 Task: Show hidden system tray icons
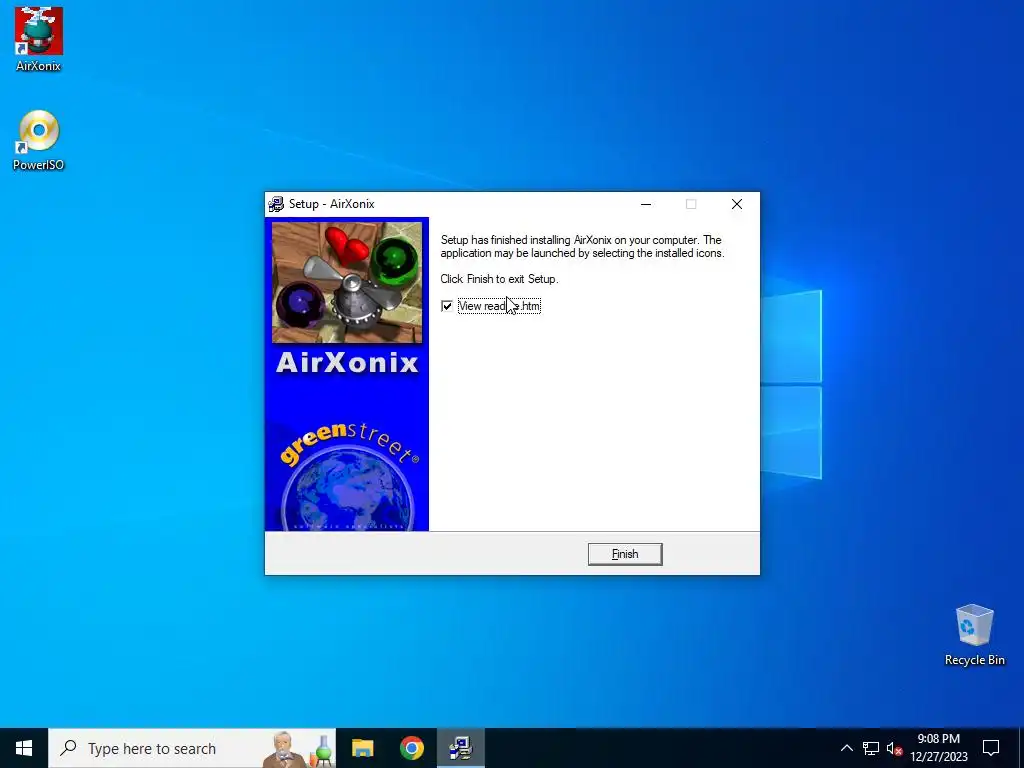pos(846,748)
